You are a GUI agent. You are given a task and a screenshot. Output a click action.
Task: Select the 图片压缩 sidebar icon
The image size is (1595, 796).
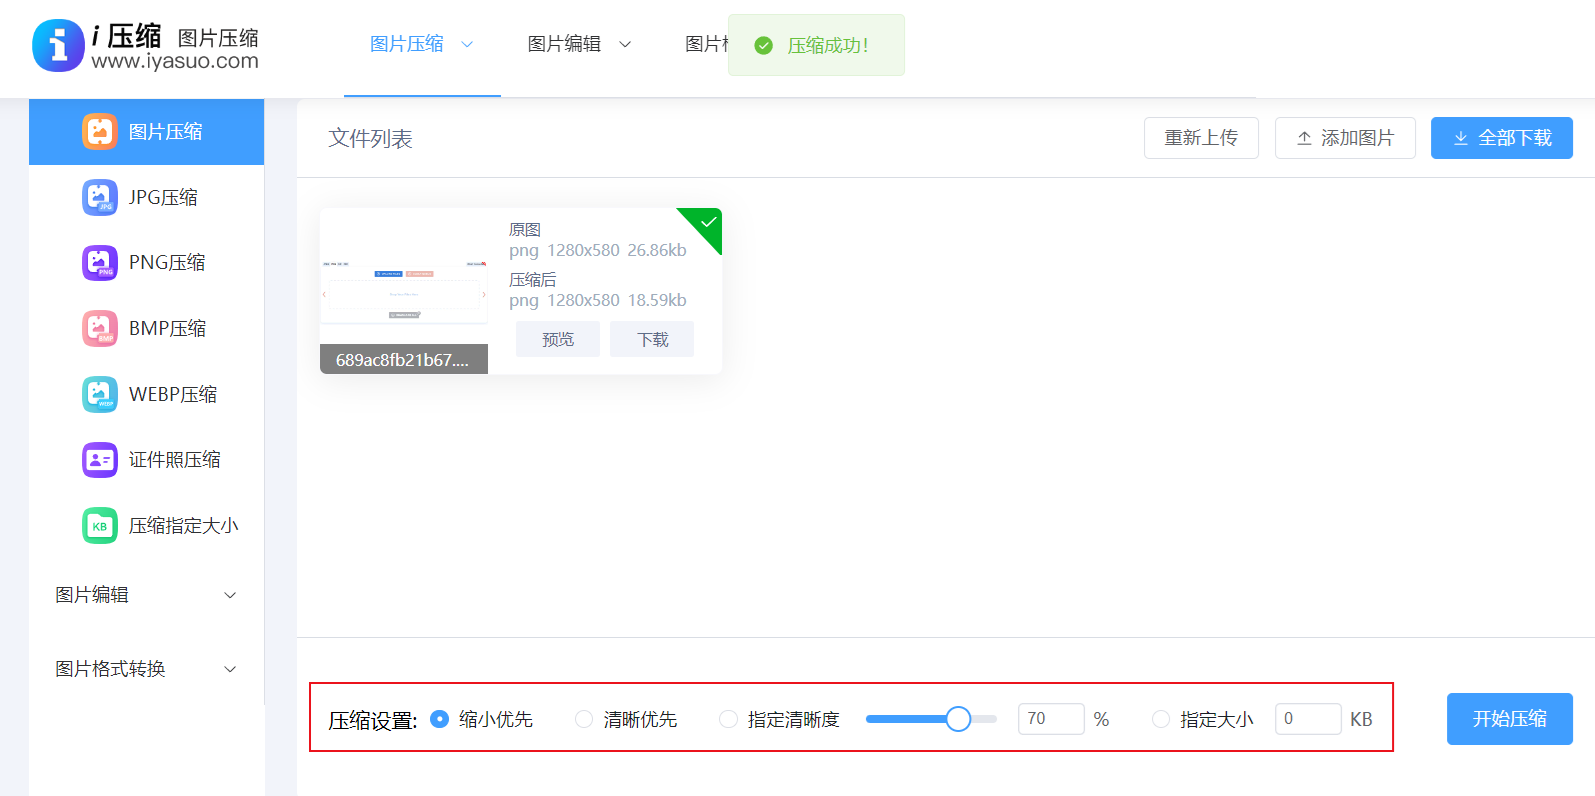[100, 132]
